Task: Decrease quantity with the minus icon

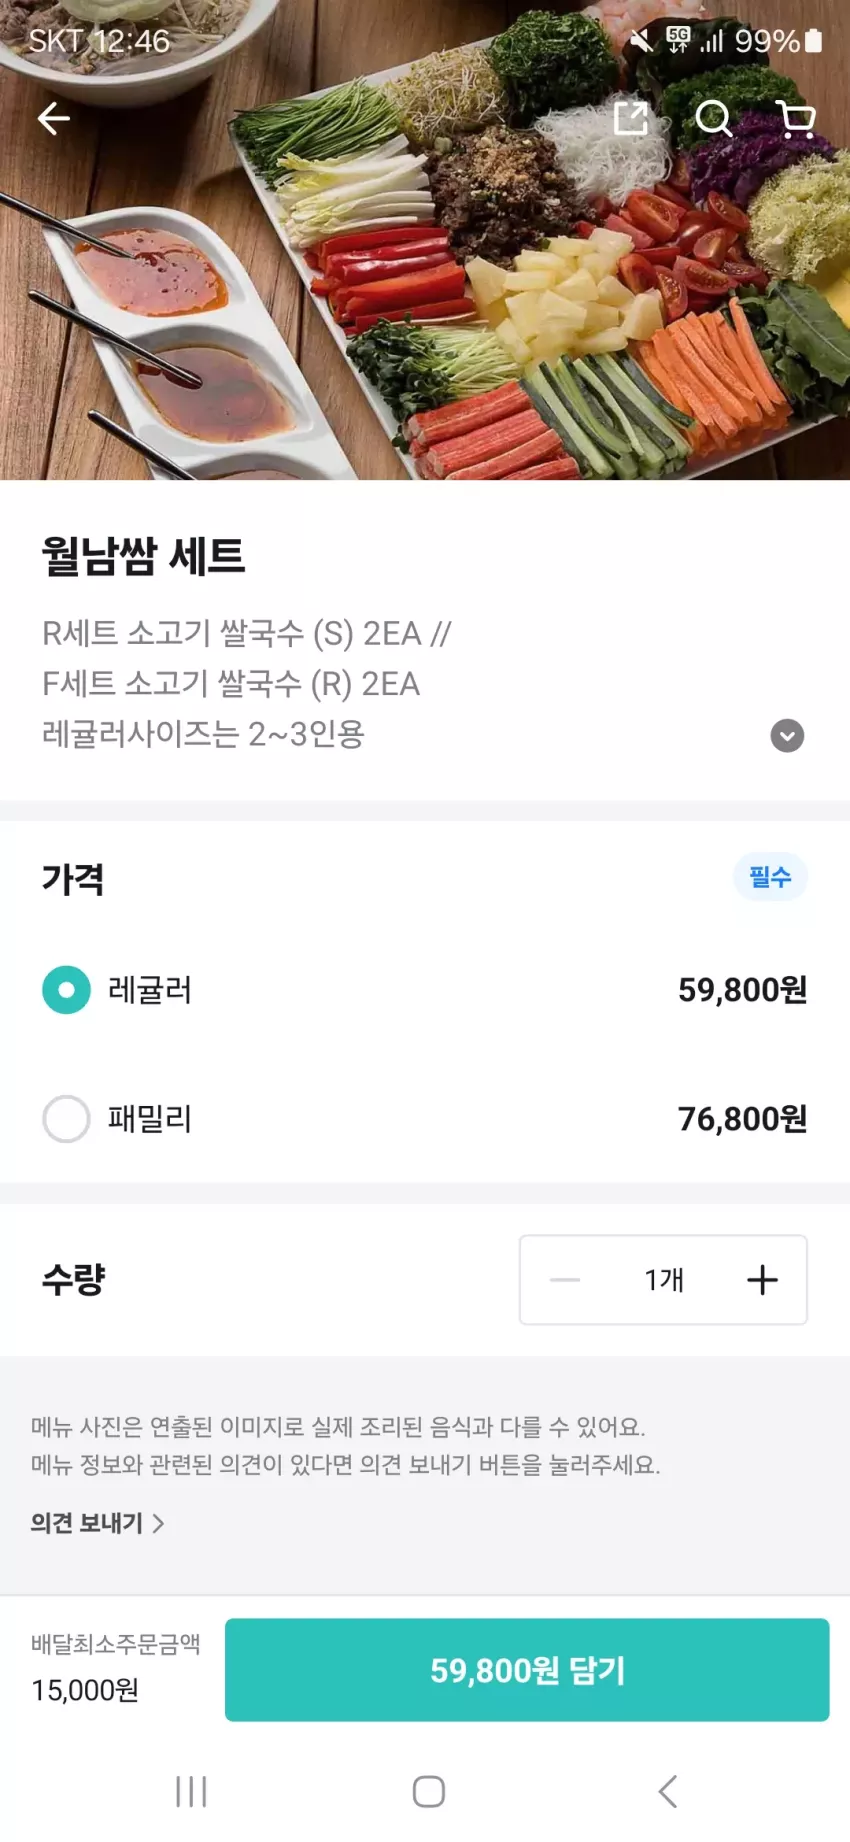Action: pos(565,1279)
